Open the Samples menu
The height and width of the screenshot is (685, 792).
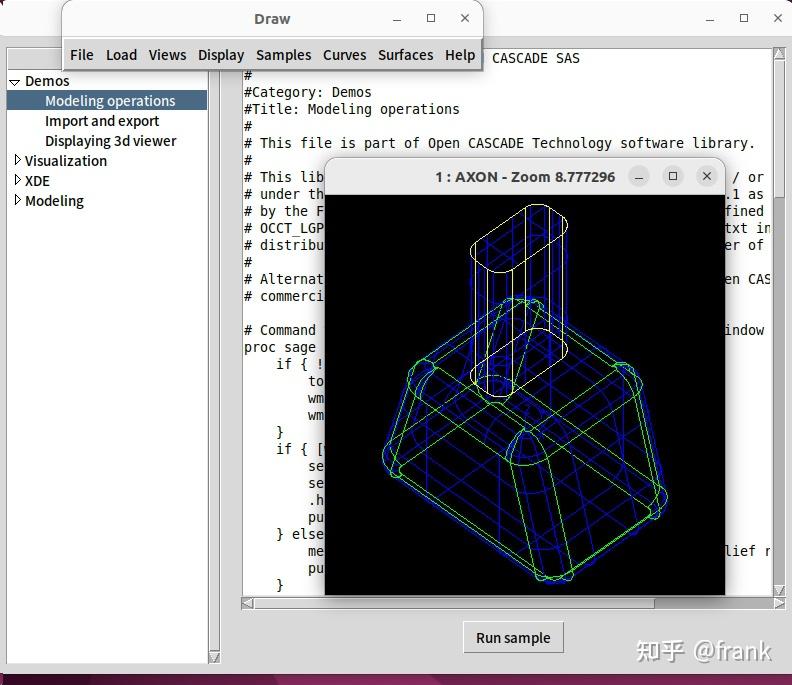coord(283,55)
